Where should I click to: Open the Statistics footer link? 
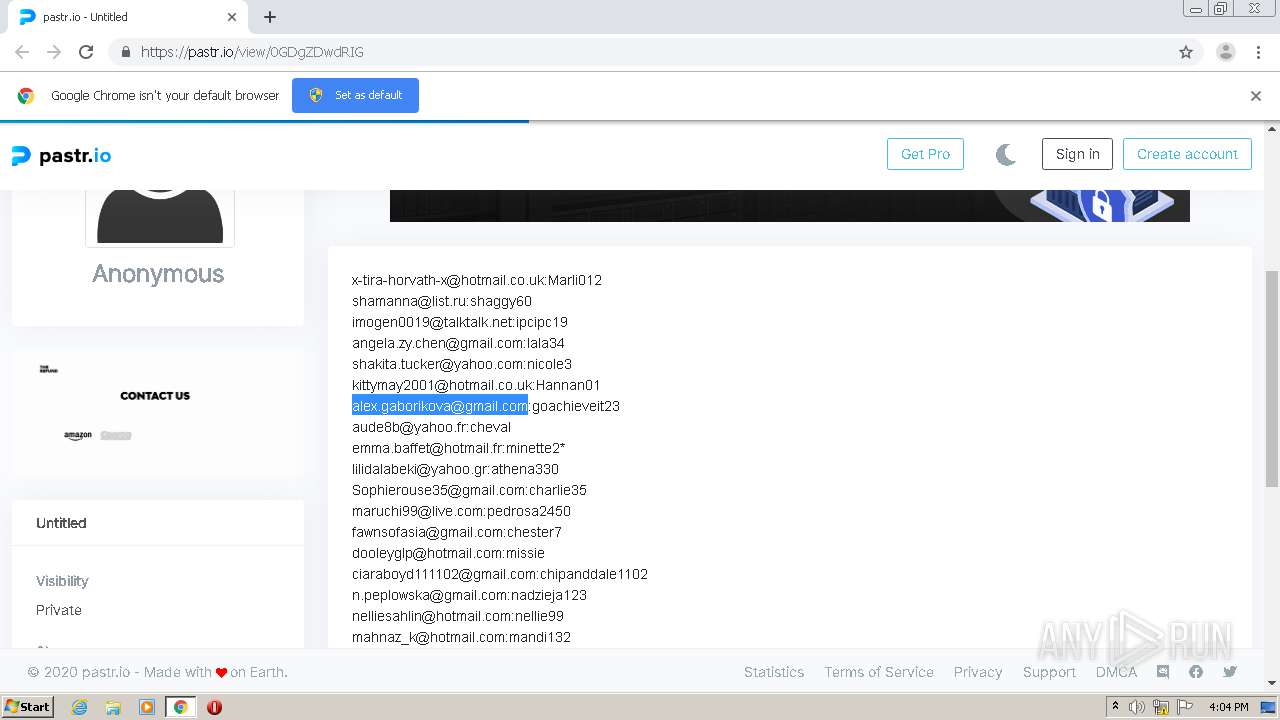point(774,672)
